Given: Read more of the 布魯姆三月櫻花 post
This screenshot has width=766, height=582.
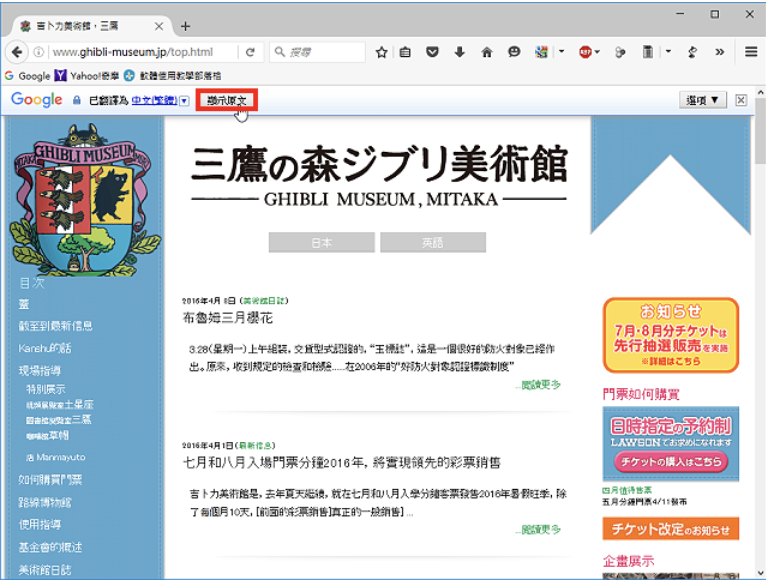Looking at the screenshot, I should pyautogui.click(x=538, y=385).
